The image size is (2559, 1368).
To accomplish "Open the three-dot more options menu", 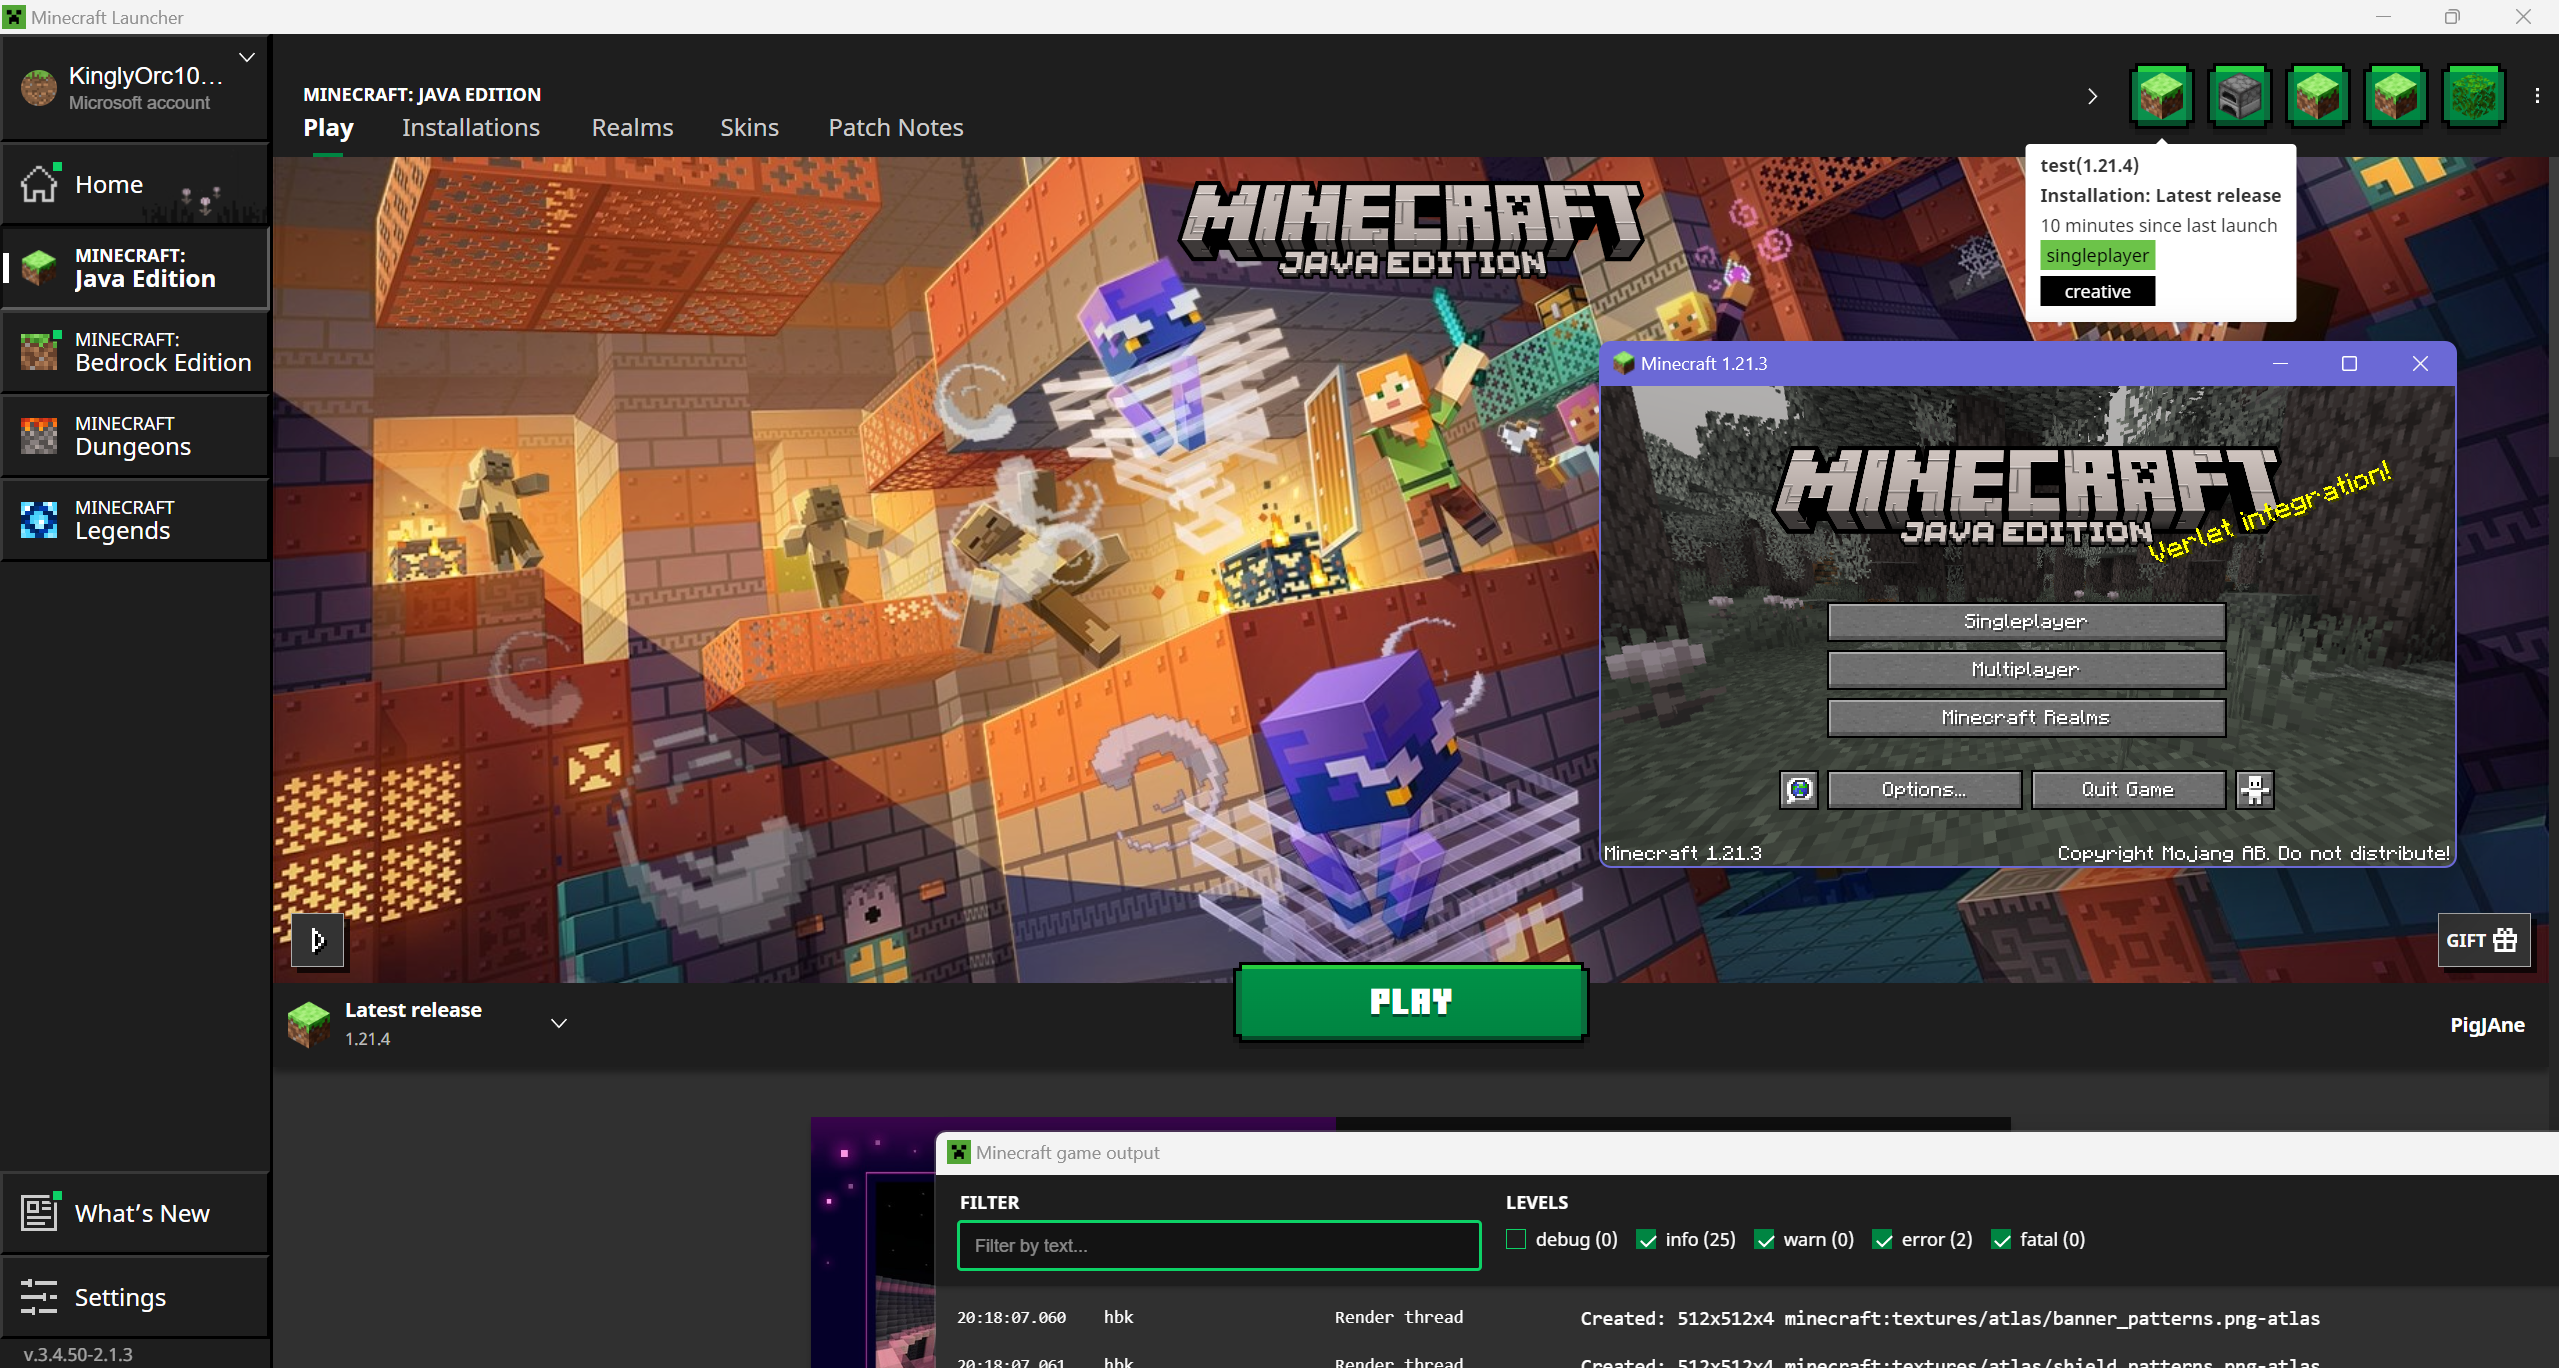I will point(2537,96).
